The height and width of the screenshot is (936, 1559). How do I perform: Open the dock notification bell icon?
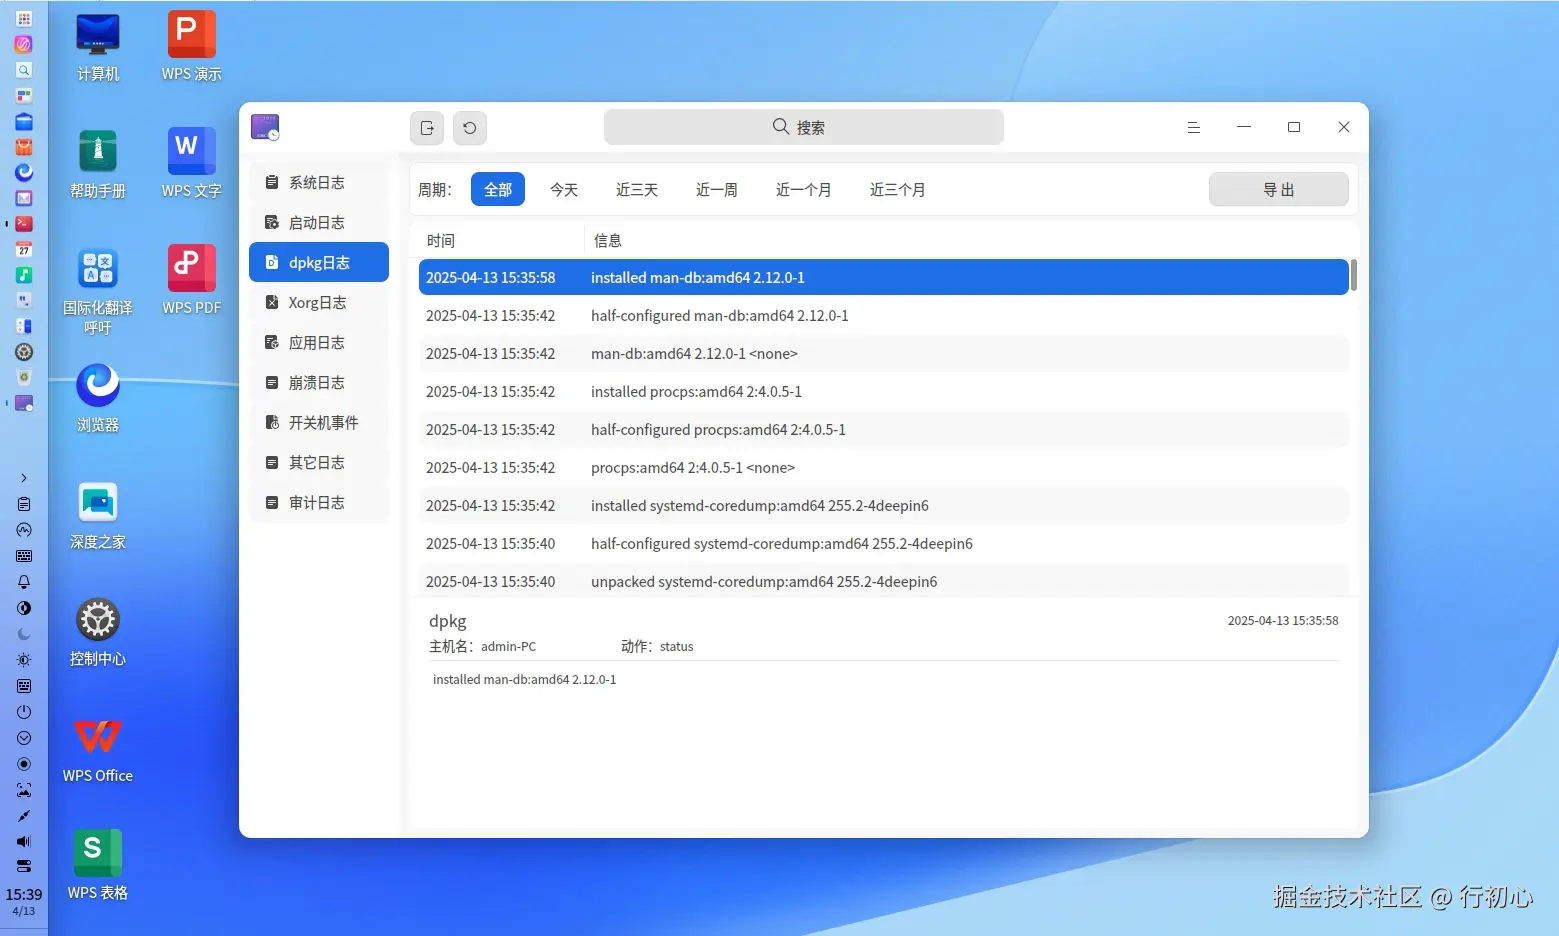coord(24,582)
